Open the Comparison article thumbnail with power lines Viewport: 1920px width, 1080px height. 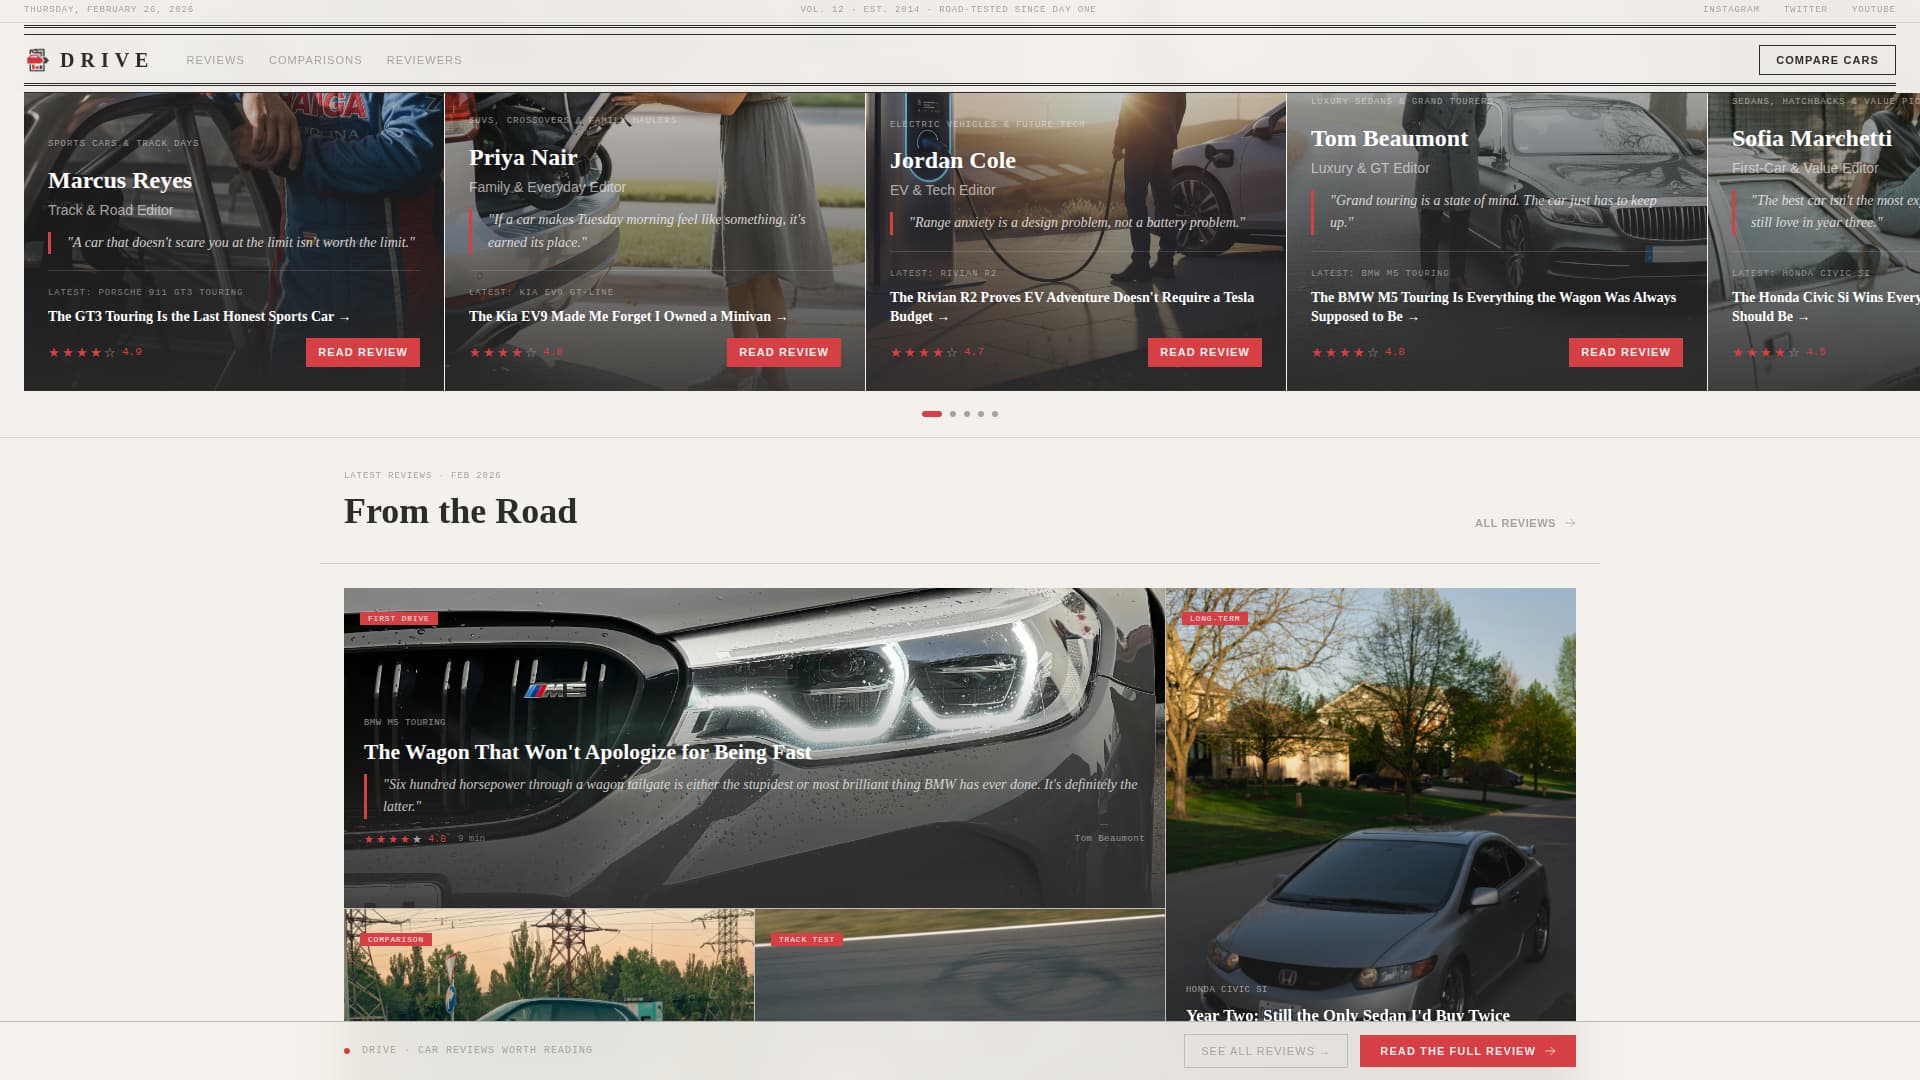tap(549, 965)
